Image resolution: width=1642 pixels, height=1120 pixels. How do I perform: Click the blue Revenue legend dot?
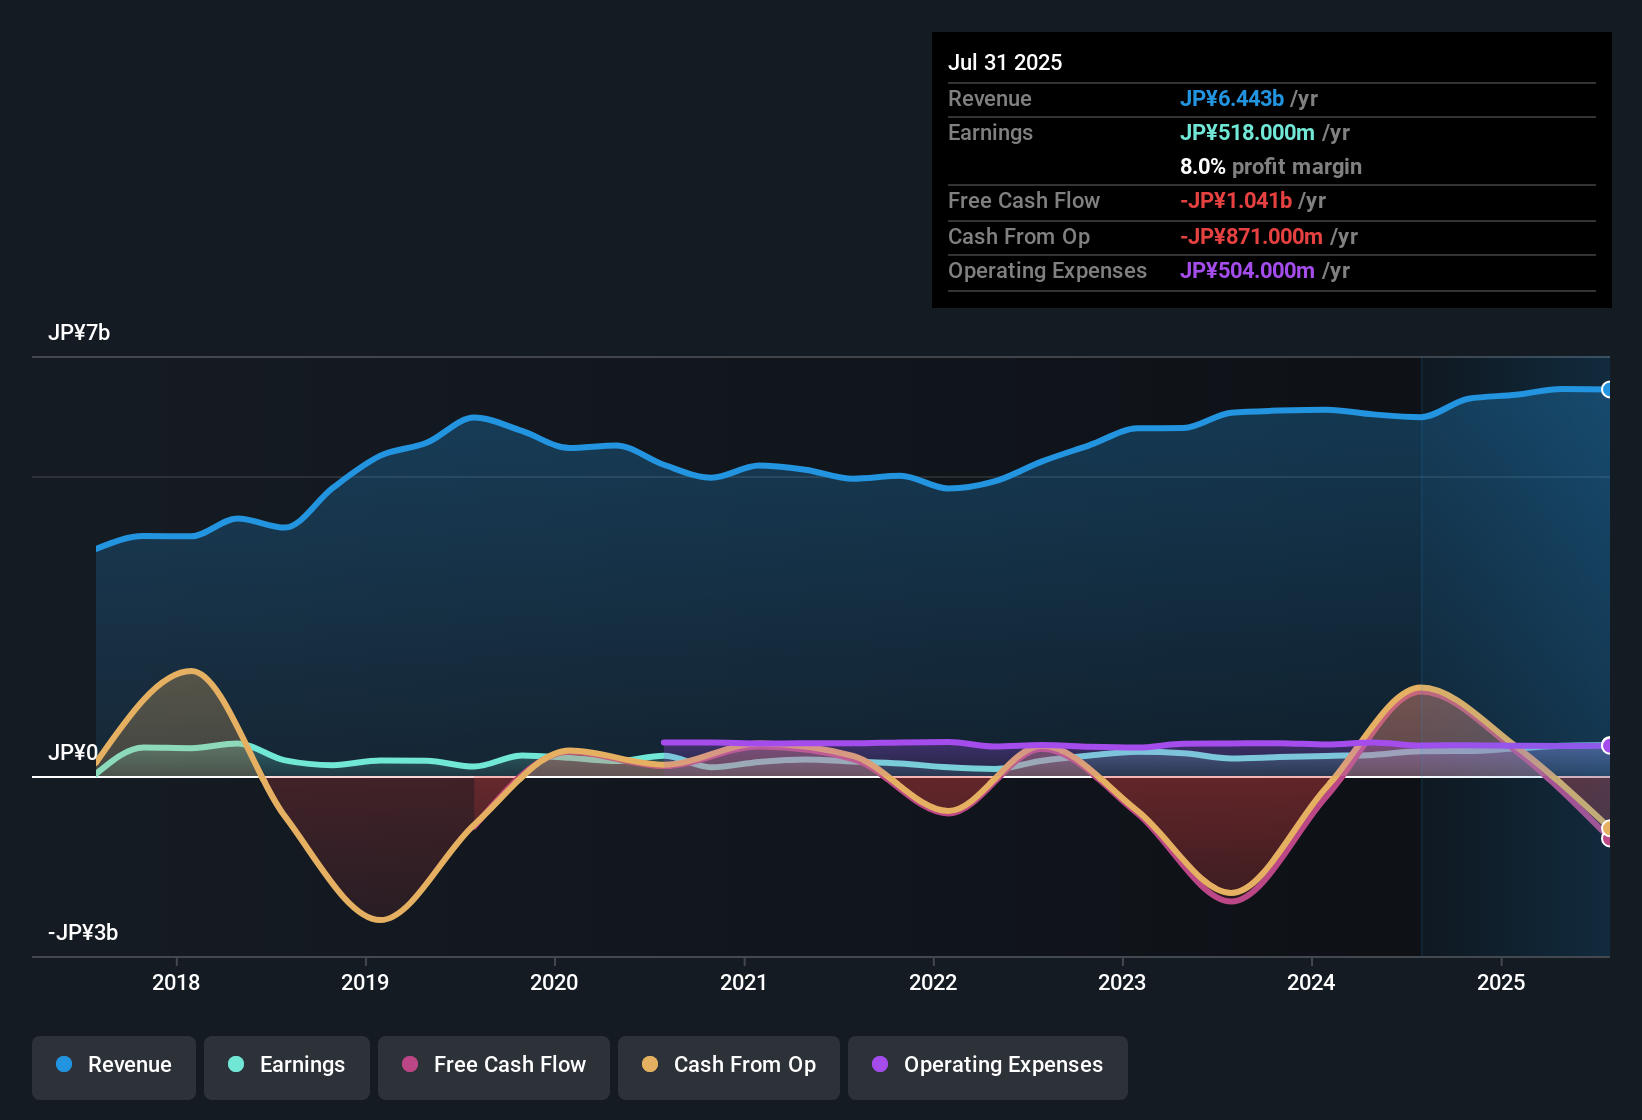coord(63,1065)
